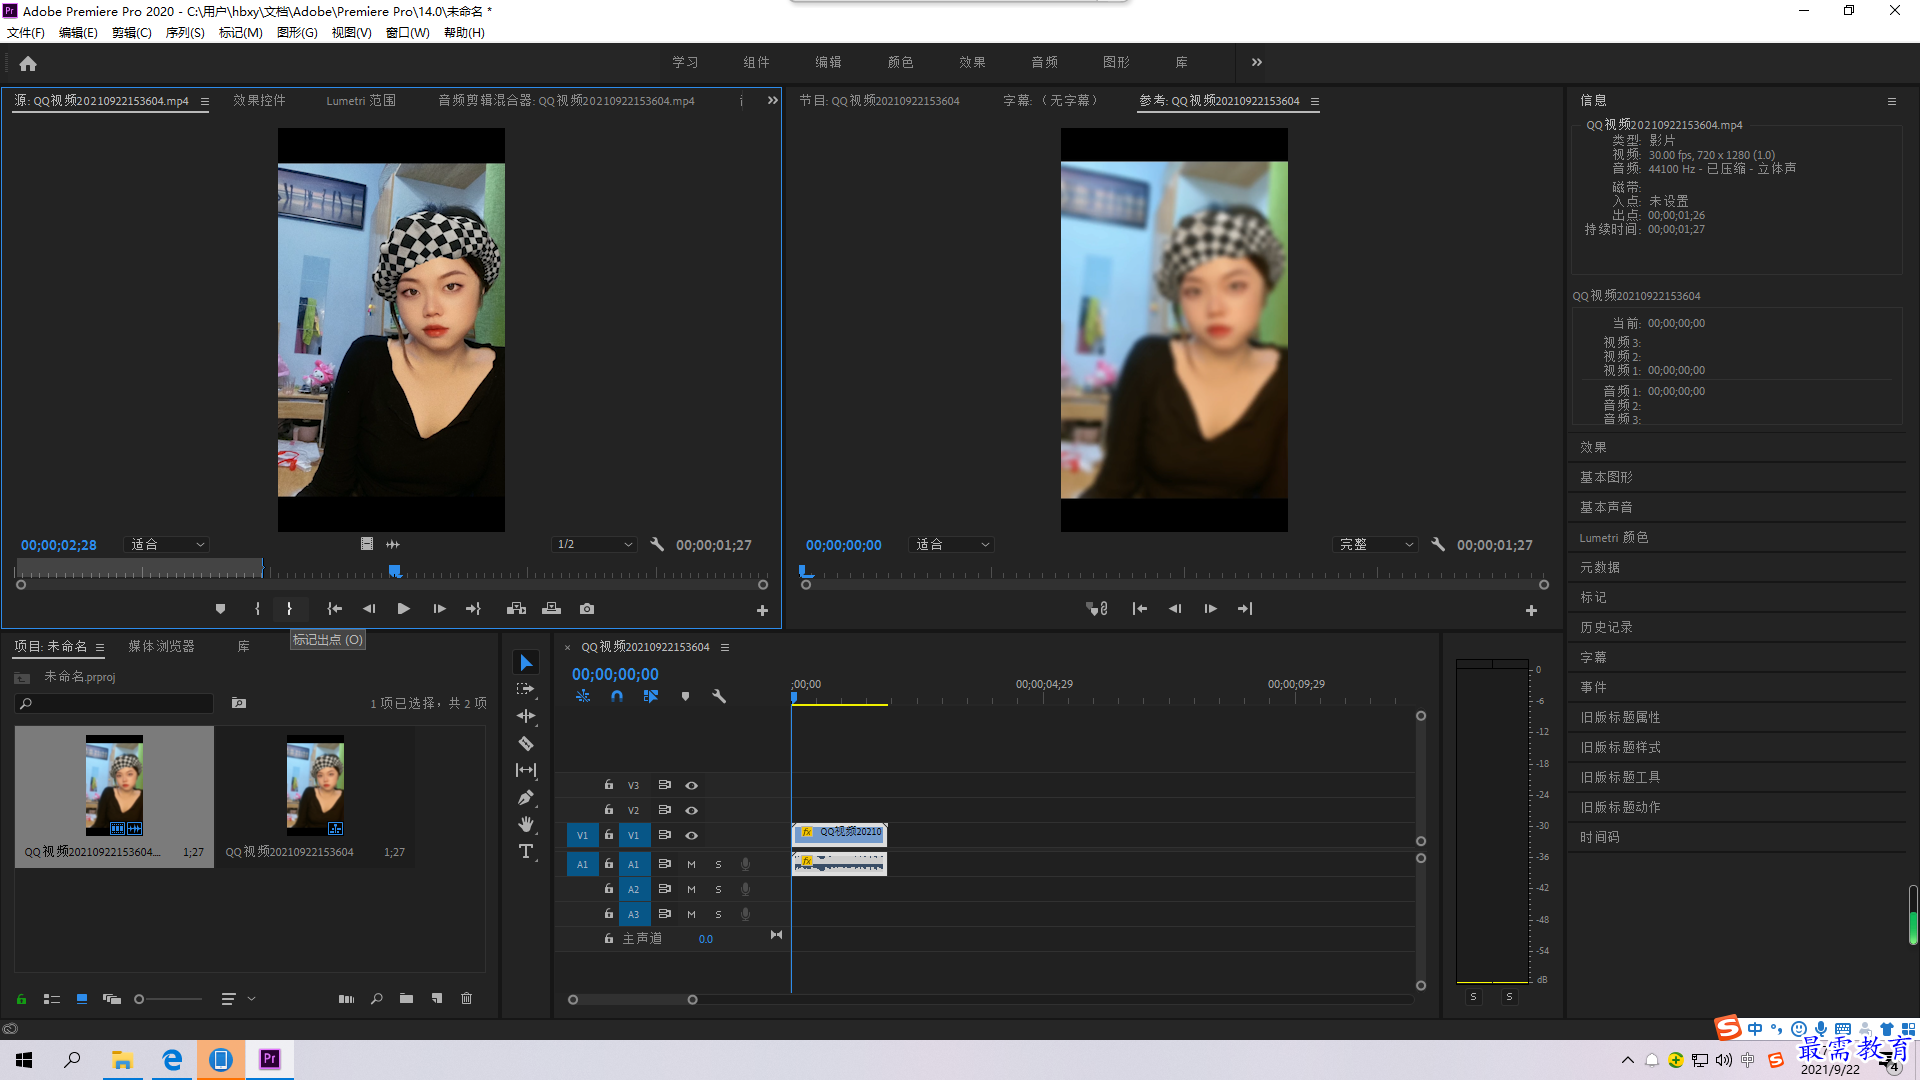Click the Project panel search field
Image resolution: width=1920 pixels, height=1080 pixels.
115,704
